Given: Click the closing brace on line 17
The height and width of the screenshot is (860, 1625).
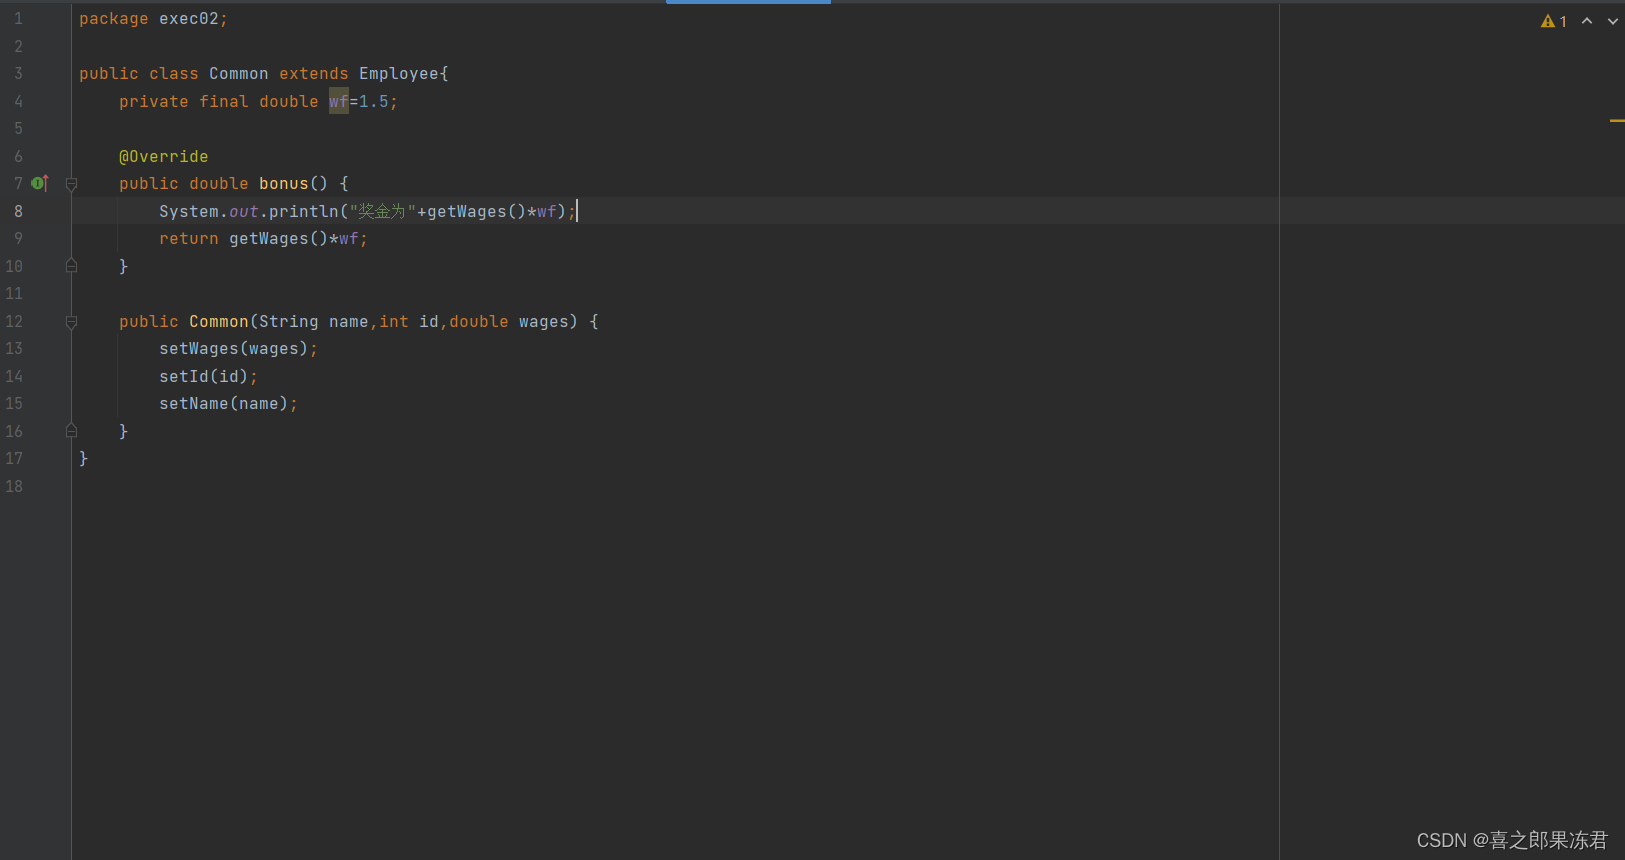Looking at the screenshot, I should point(84,459).
